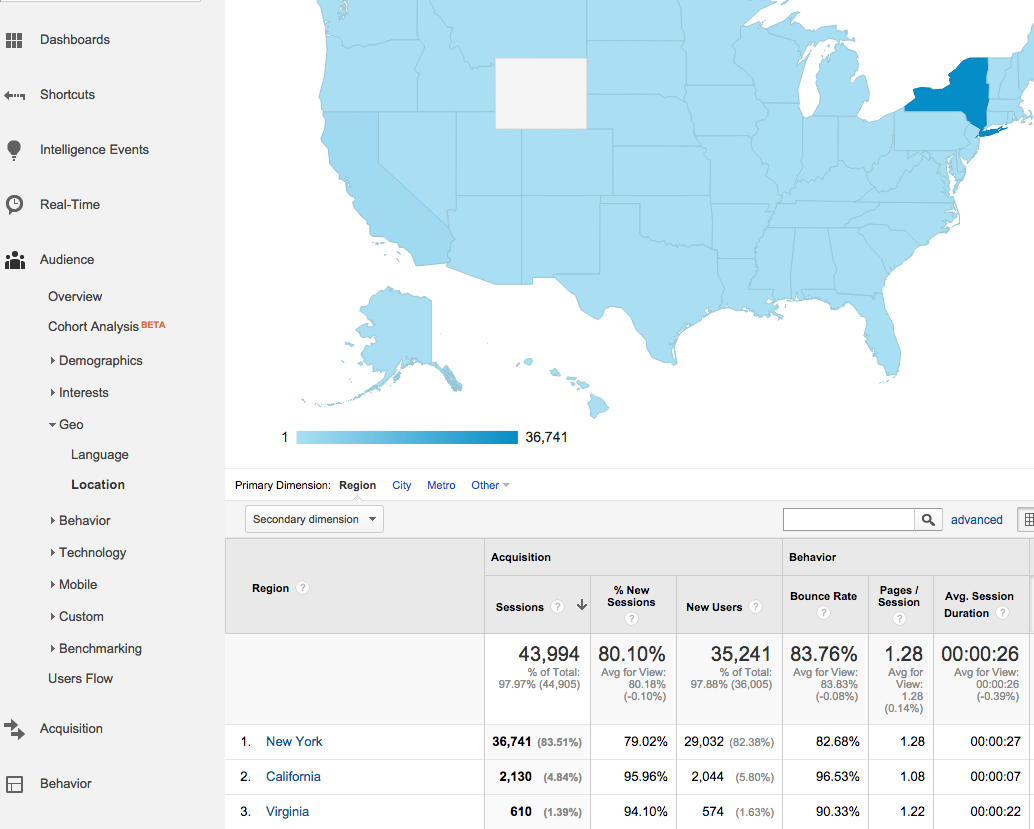The width and height of the screenshot is (1034, 829).
Task: Click help icon next to Region header
Action: click(x=303, y=588)
